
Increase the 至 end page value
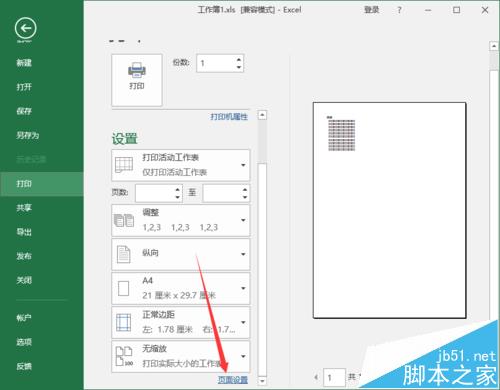(245, 189)
